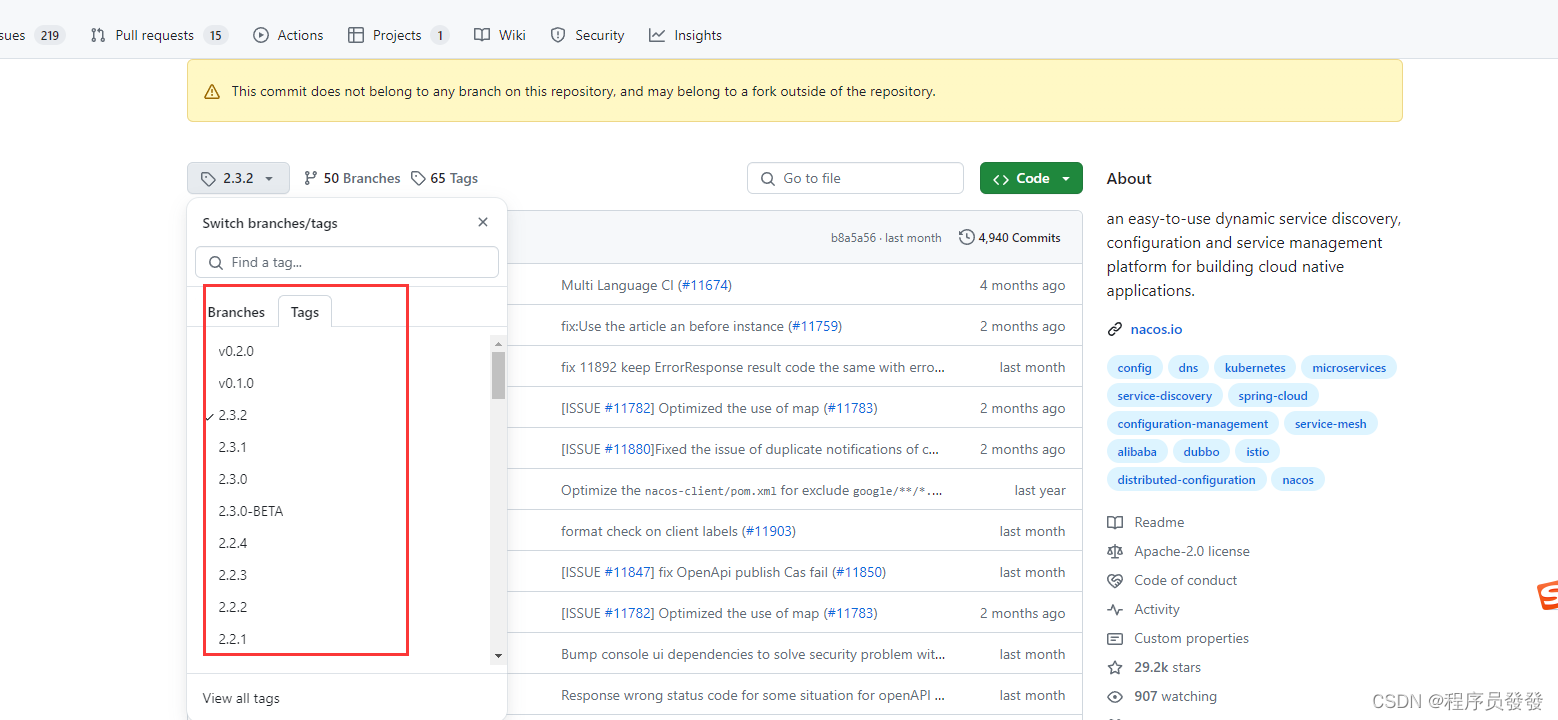Click the Go to file search field

click(855, 178)
